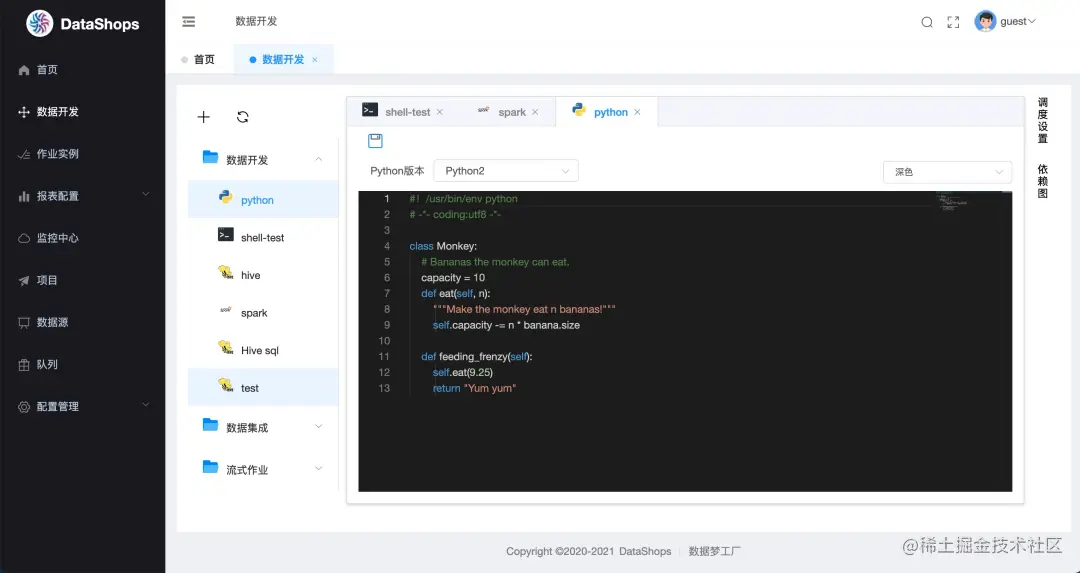Enter fullscreen mode icon
Viewport: 1080px width, 573px height.
click(953, 22)
